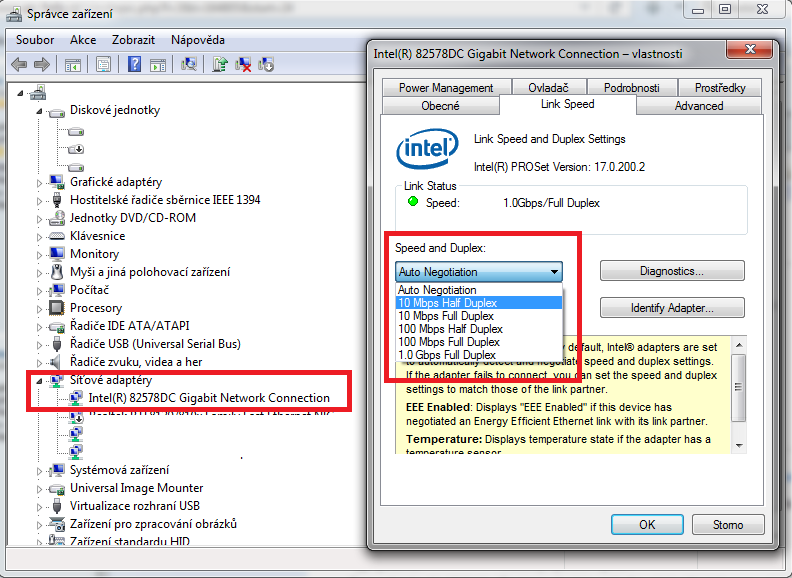Open the Speed and Duplex combo box
This screenshot has width=792, height=578.
[479, 272]
